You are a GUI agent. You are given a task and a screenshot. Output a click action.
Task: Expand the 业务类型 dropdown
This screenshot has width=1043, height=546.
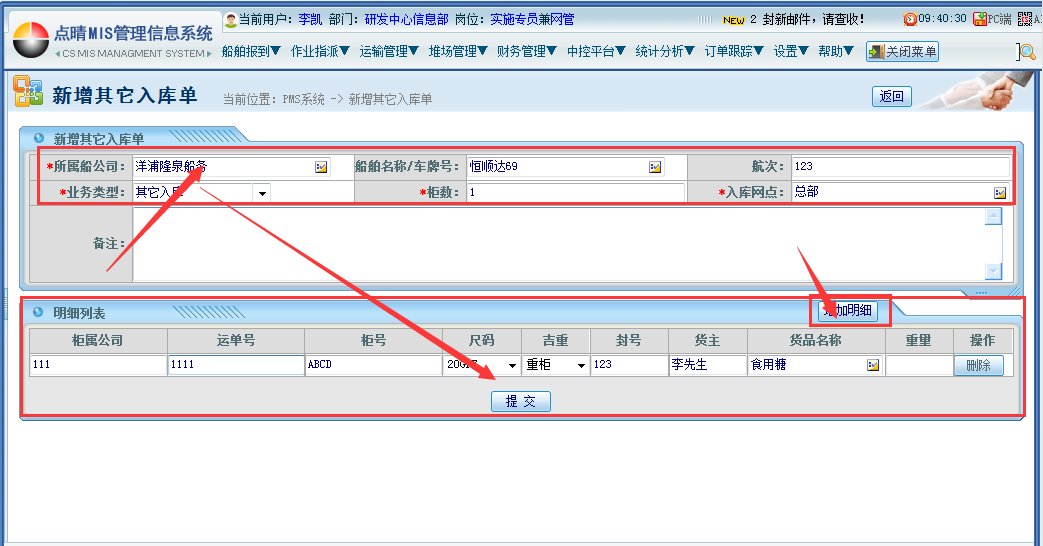pos(261,193)
